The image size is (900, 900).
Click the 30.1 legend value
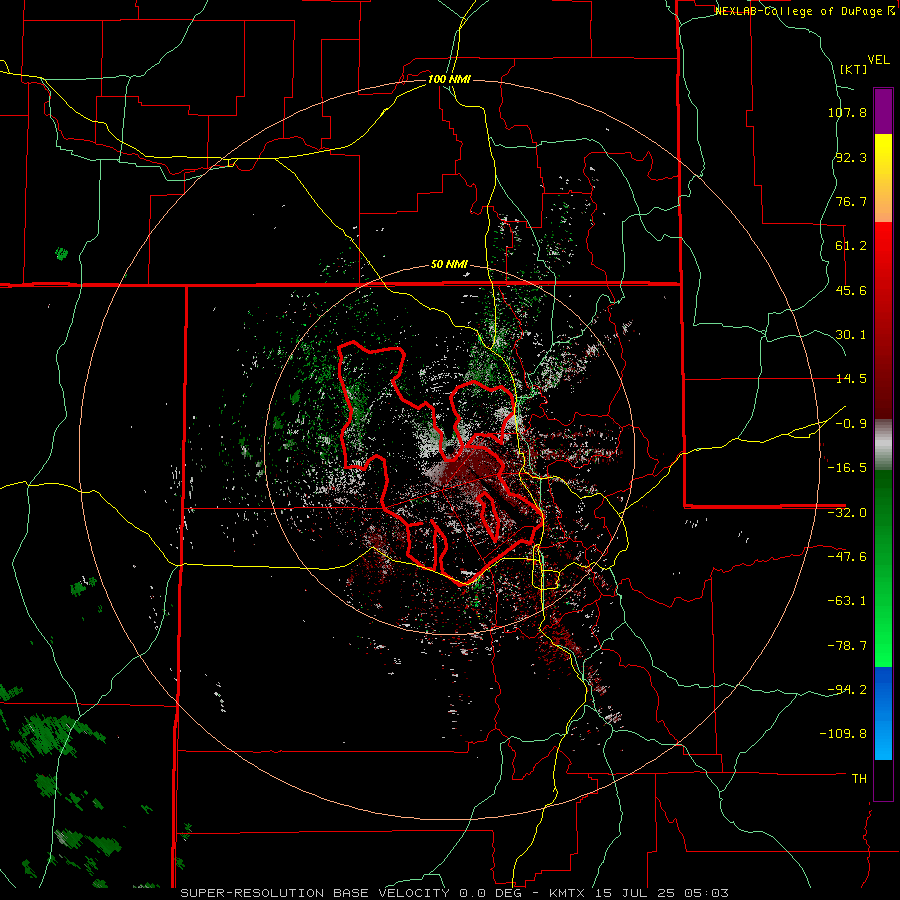pyautogui.click(x=851, y=335)
